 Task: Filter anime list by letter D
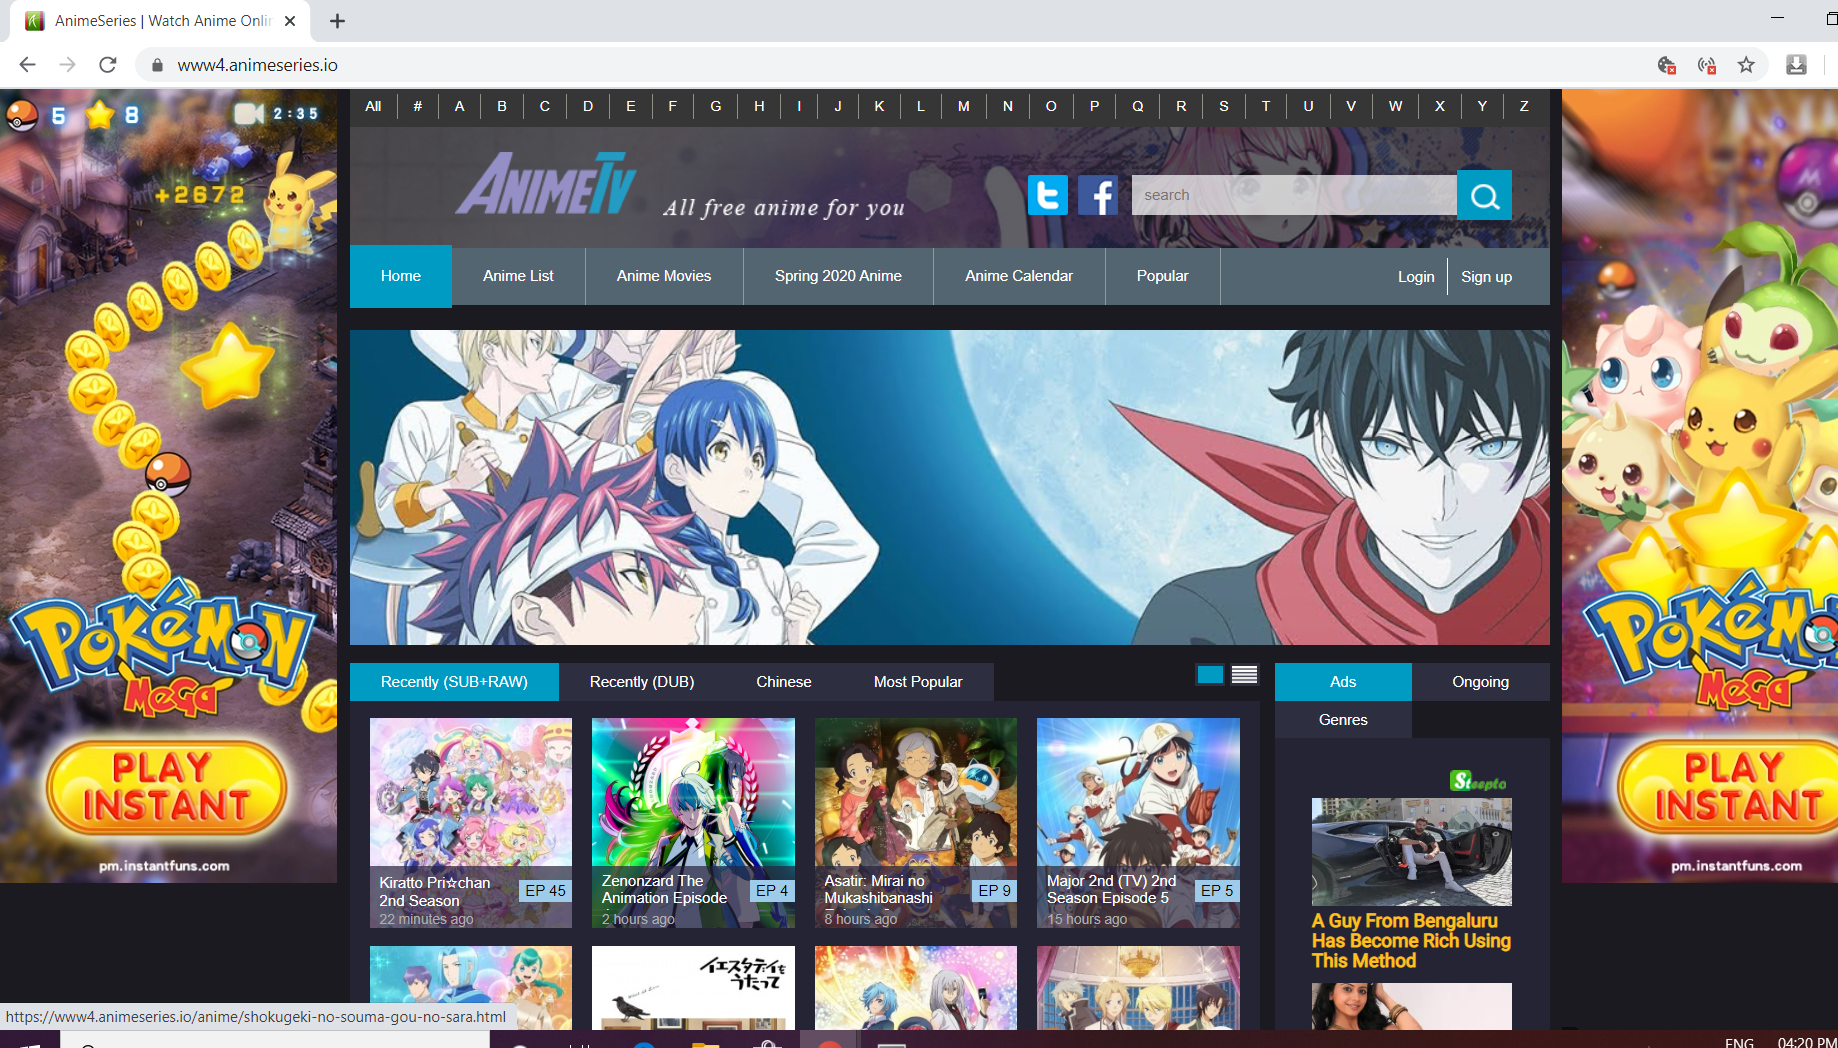pos(588,106)
